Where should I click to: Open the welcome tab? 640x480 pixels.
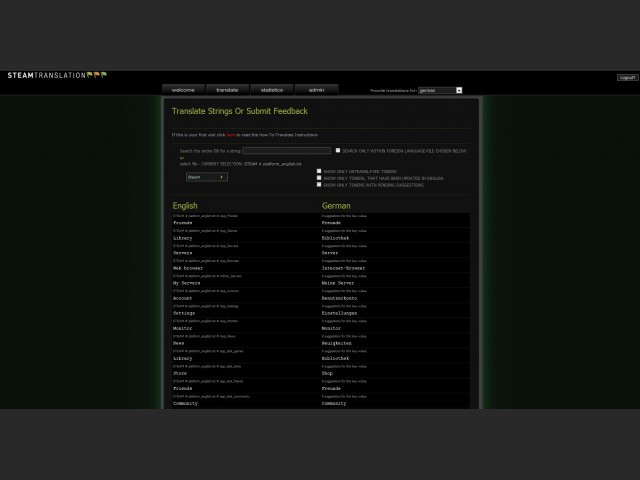[x=183, y=90]
